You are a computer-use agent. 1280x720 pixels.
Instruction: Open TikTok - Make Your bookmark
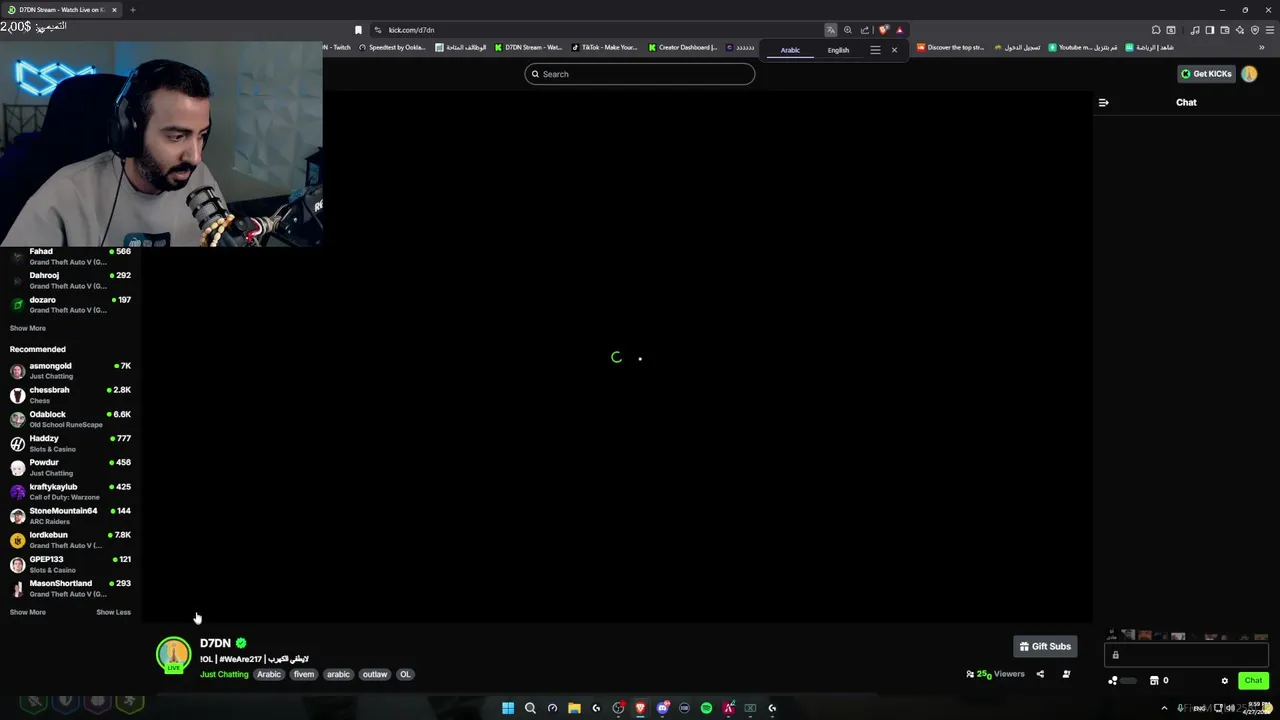pos(605,47)
